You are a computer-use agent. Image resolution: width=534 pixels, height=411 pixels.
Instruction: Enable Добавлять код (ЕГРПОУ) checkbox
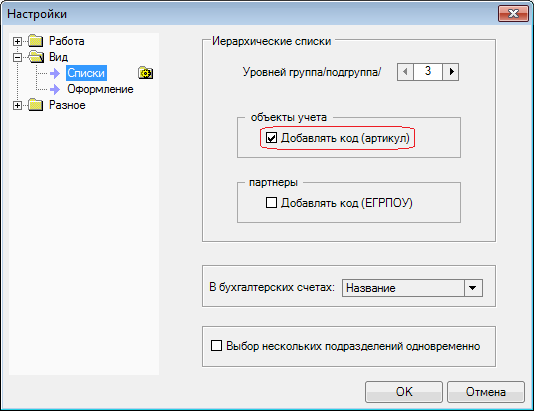(x=271, y=203)
